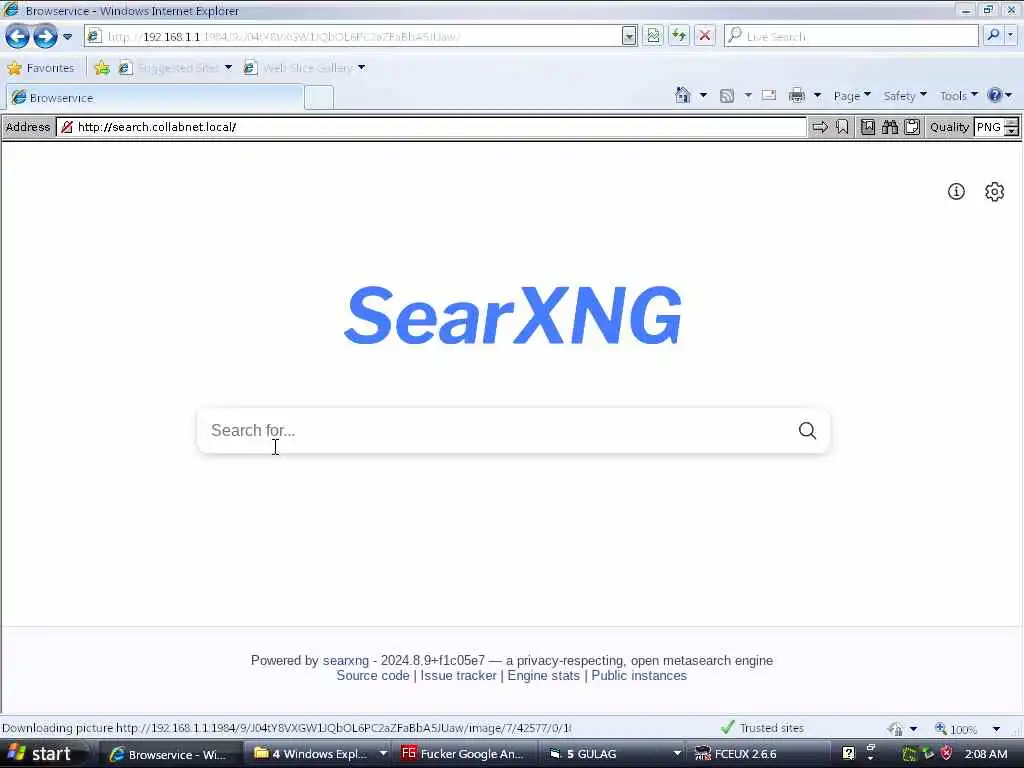Click the Read Mail envelope icon

pos(769,96)
